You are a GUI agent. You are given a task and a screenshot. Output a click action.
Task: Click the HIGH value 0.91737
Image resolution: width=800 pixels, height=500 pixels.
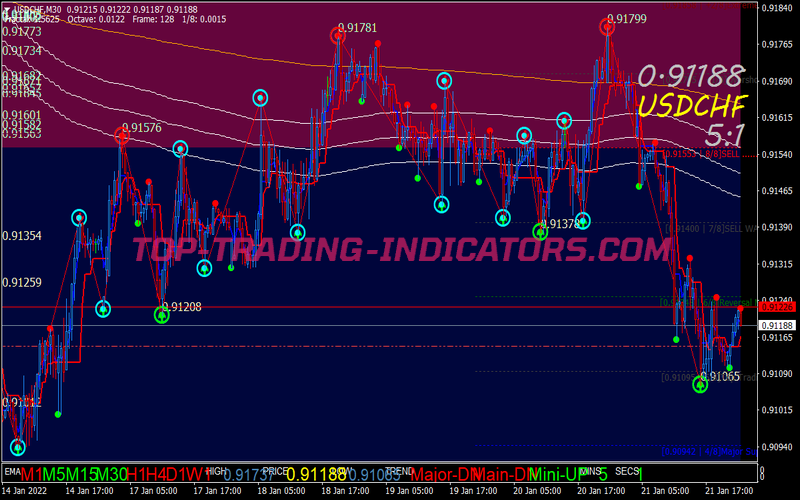[248, 475]
